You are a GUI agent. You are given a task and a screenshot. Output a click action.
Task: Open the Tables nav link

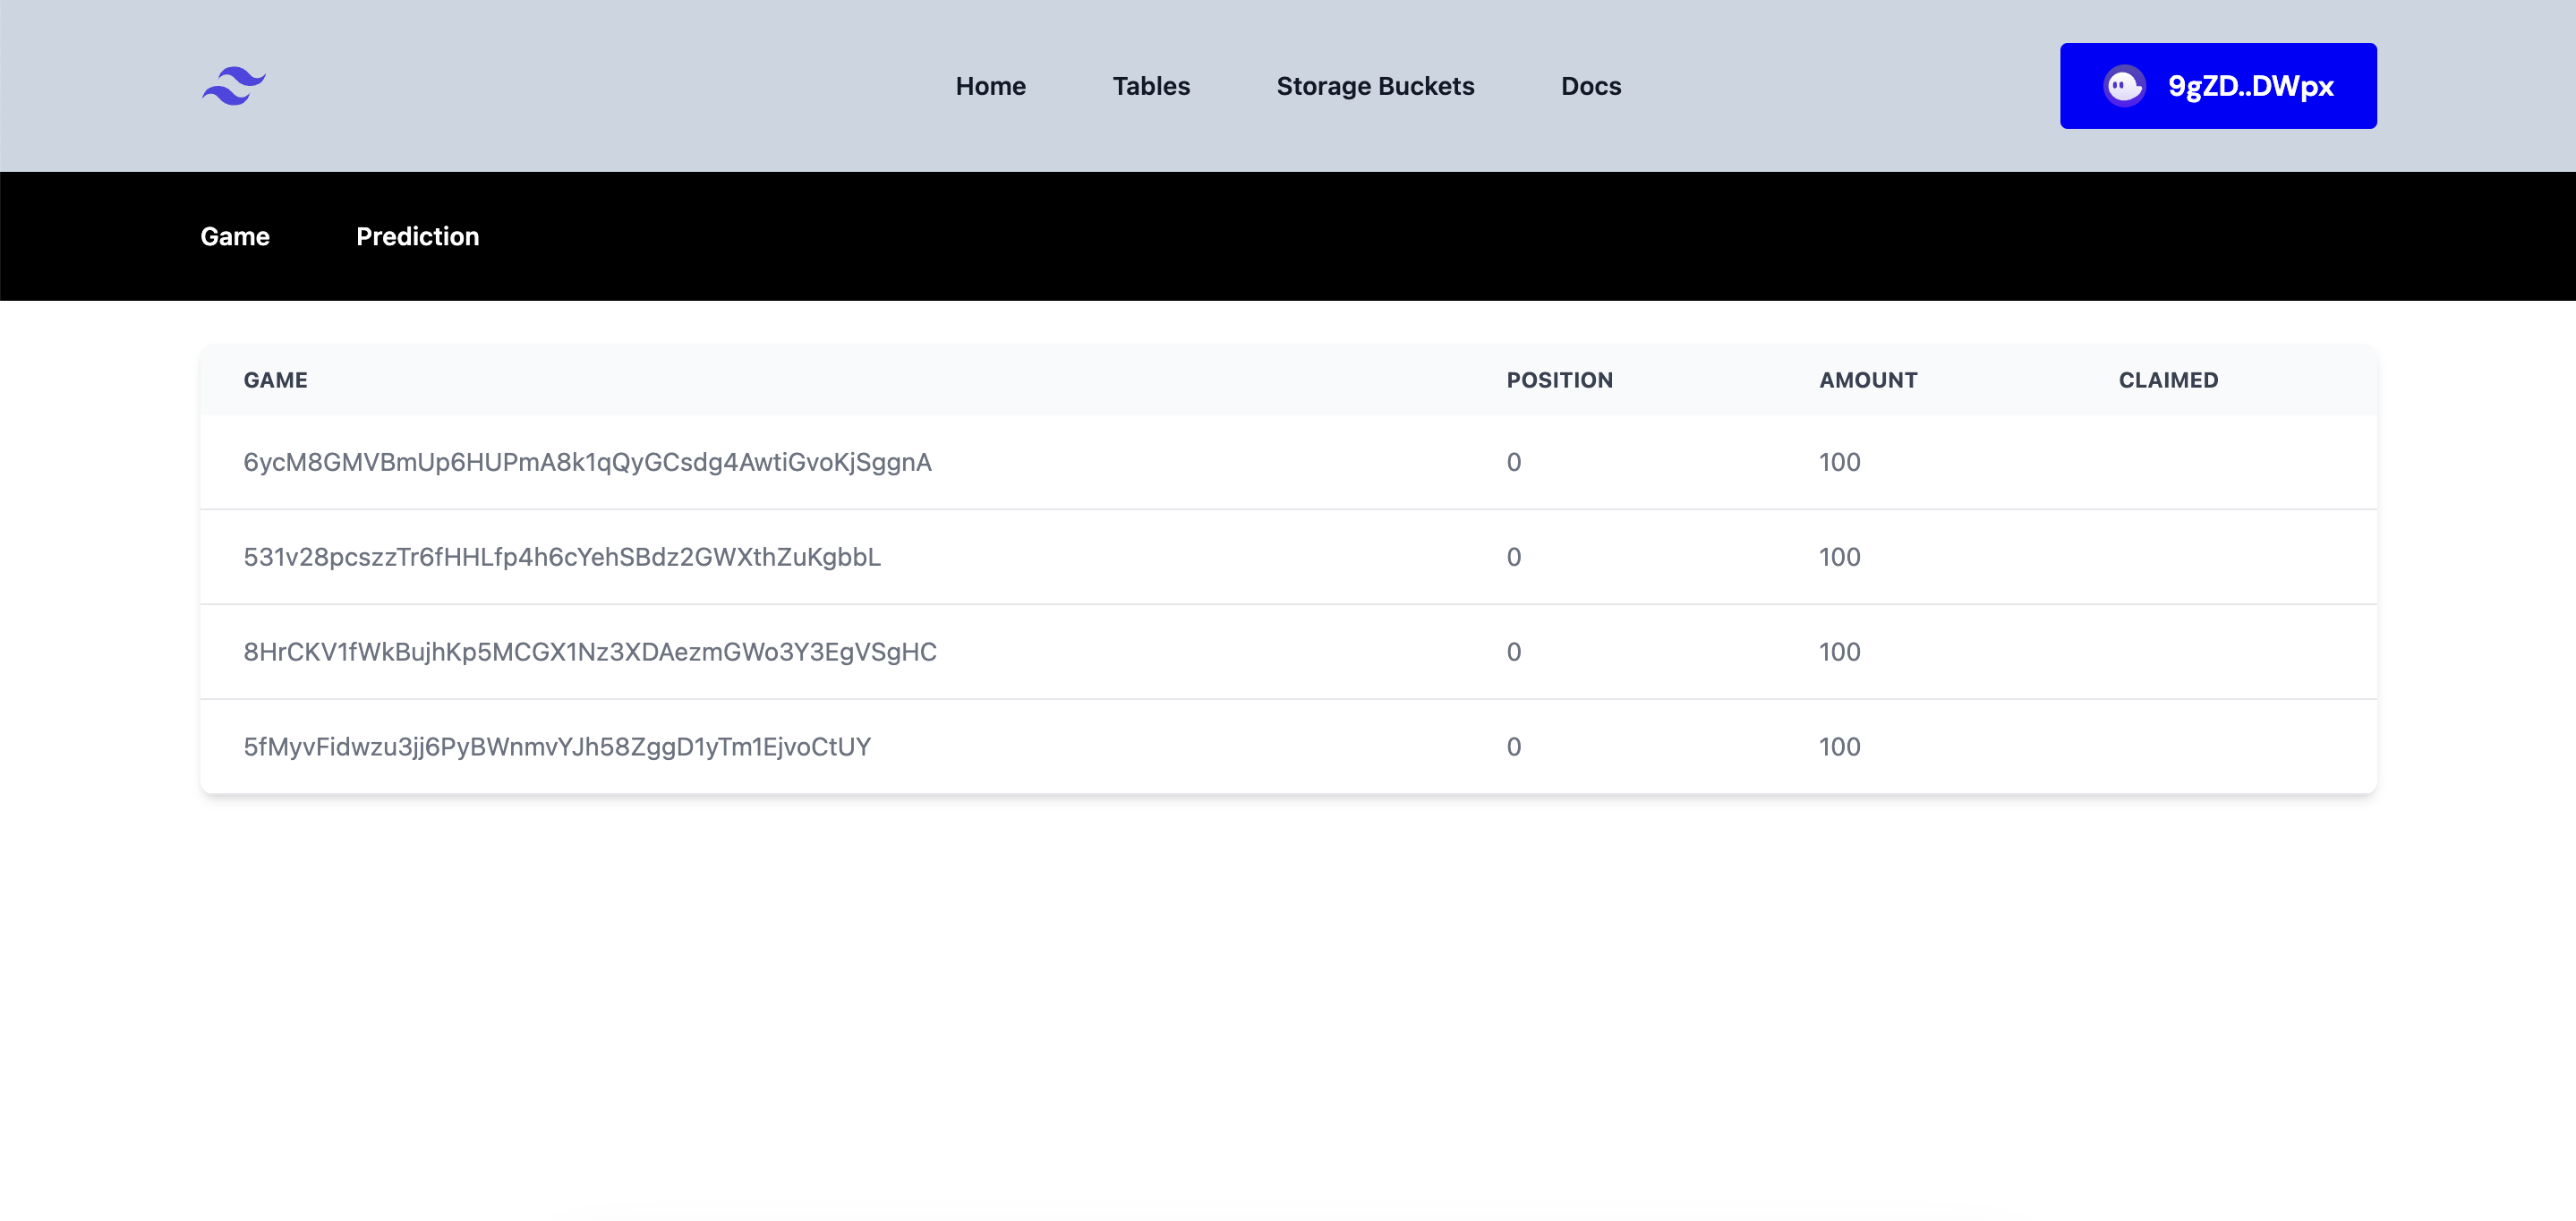pos(1150,86)
